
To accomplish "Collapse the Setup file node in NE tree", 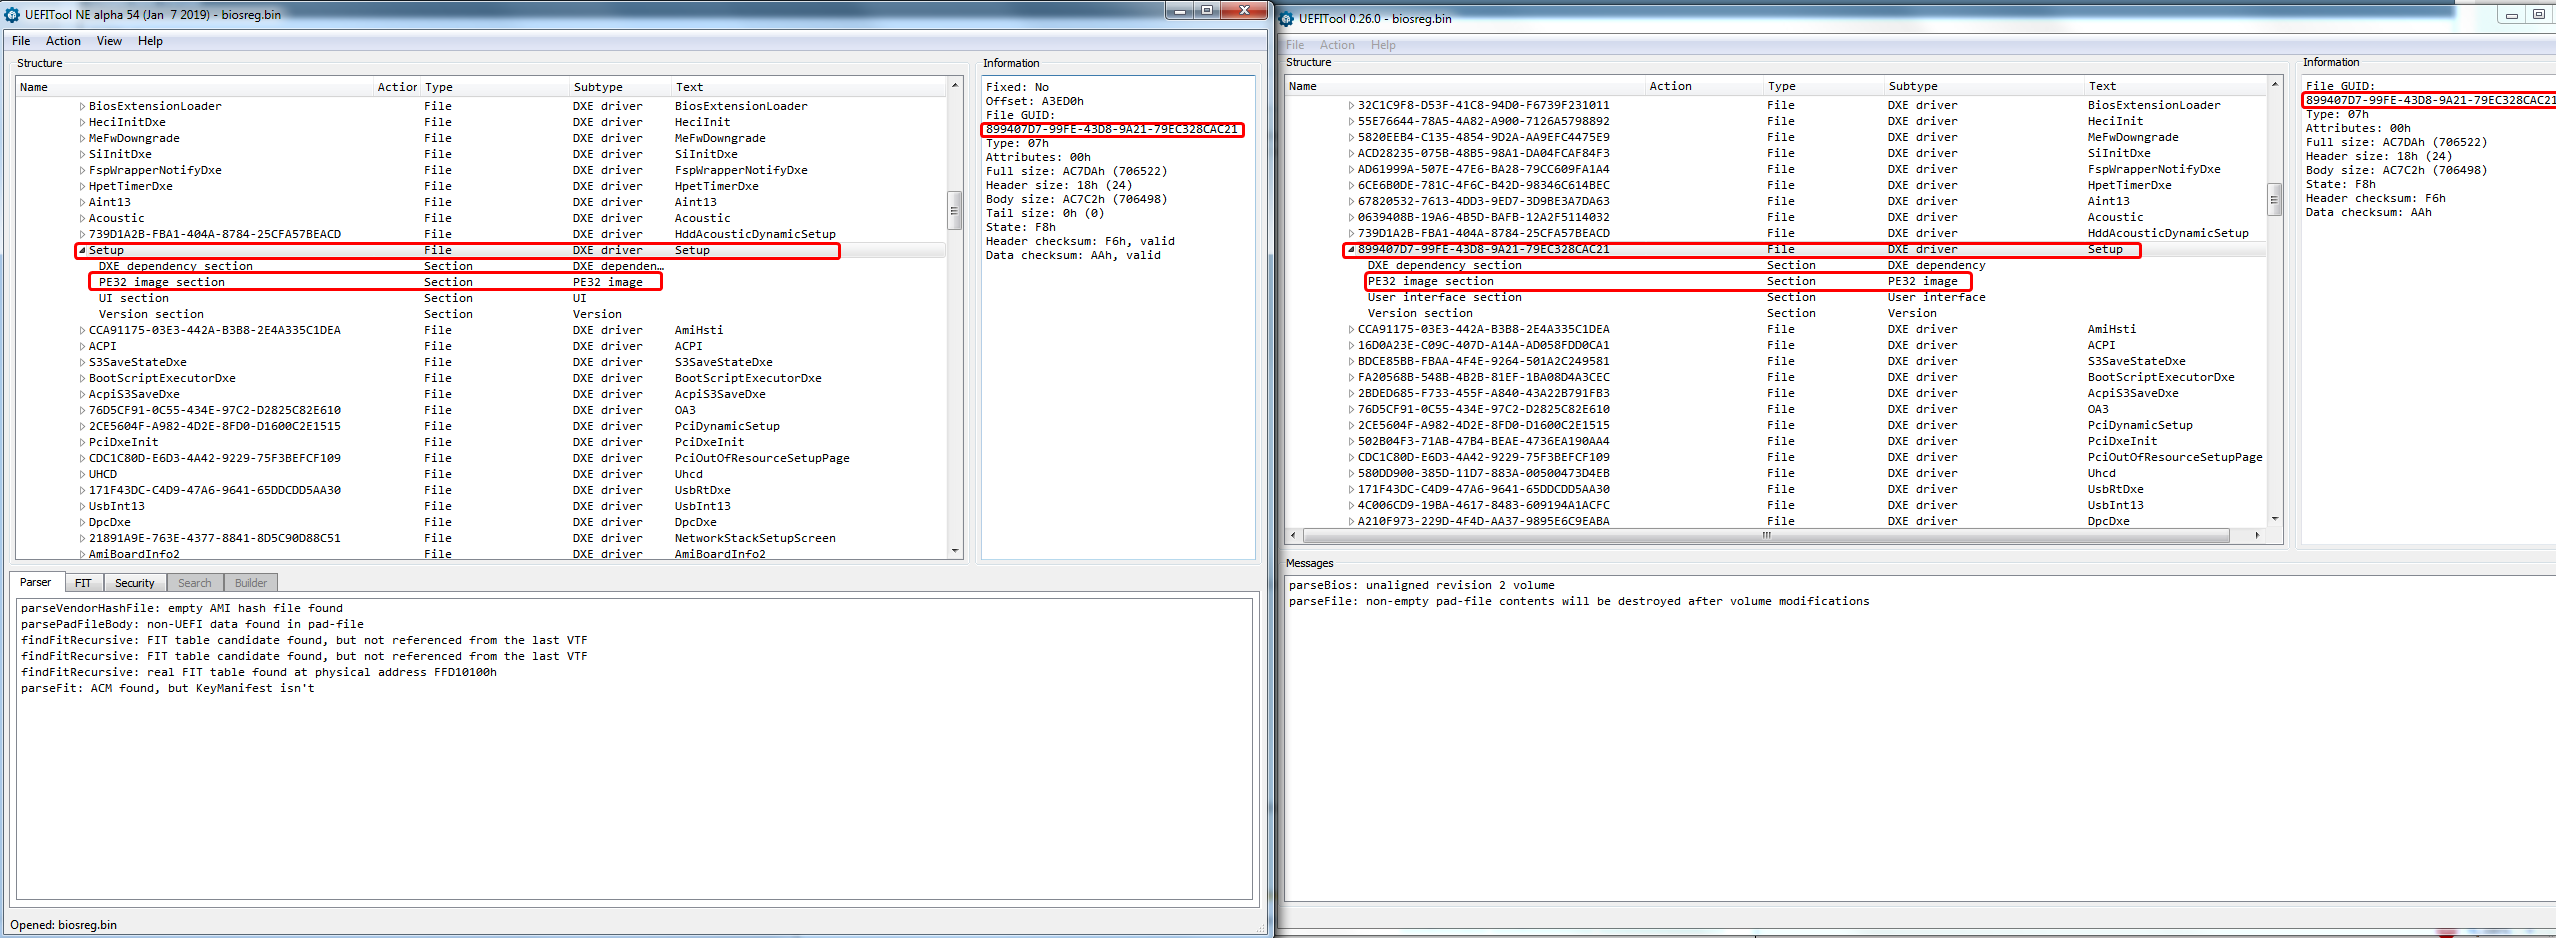I will coord(82,250).
